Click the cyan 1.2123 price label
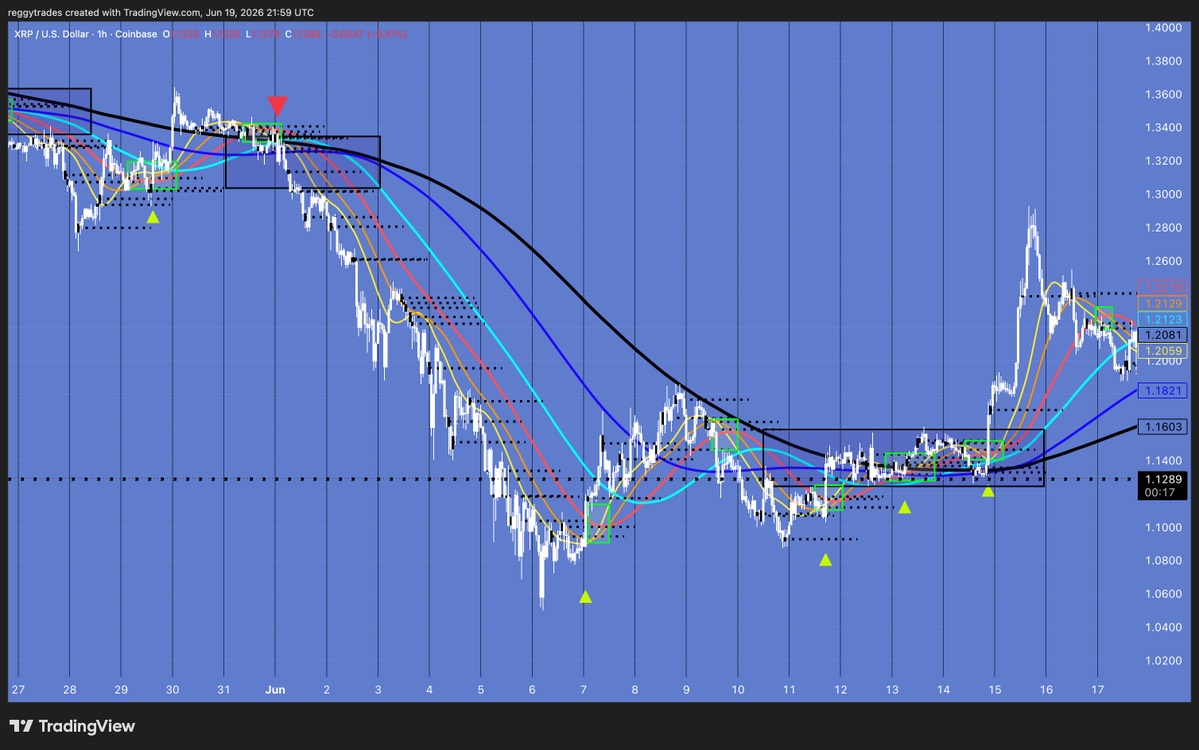Viewport: 1199px width, 750px height. [x=1162, y=320]
